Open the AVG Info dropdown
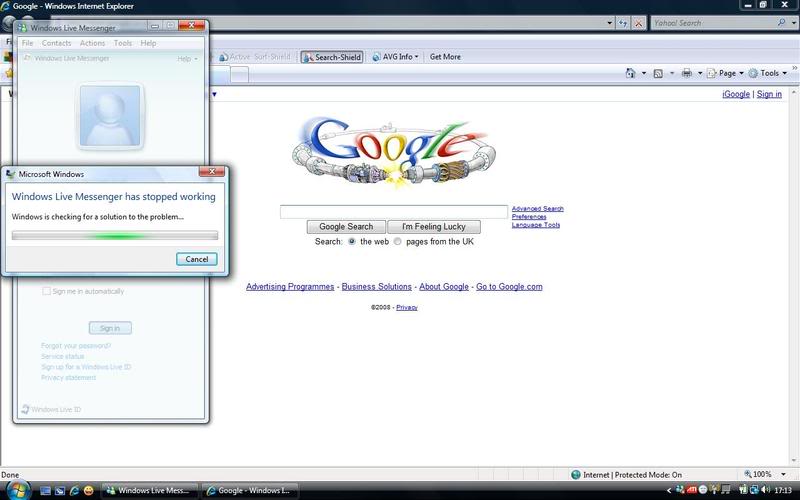 pyautogui.click(x=396, y=57)
